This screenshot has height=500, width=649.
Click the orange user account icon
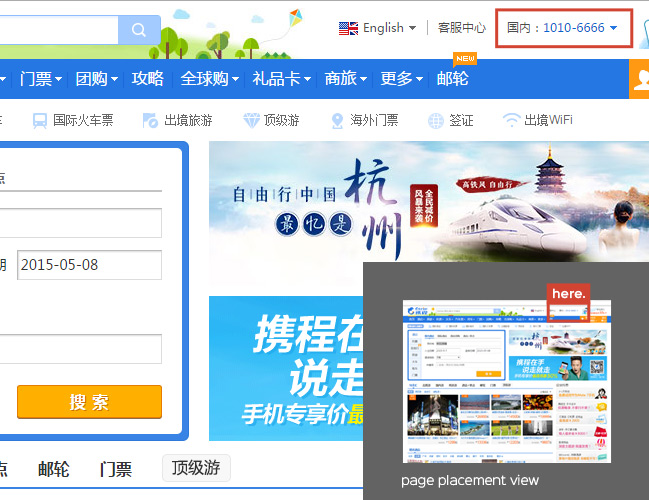click(639, 79)
